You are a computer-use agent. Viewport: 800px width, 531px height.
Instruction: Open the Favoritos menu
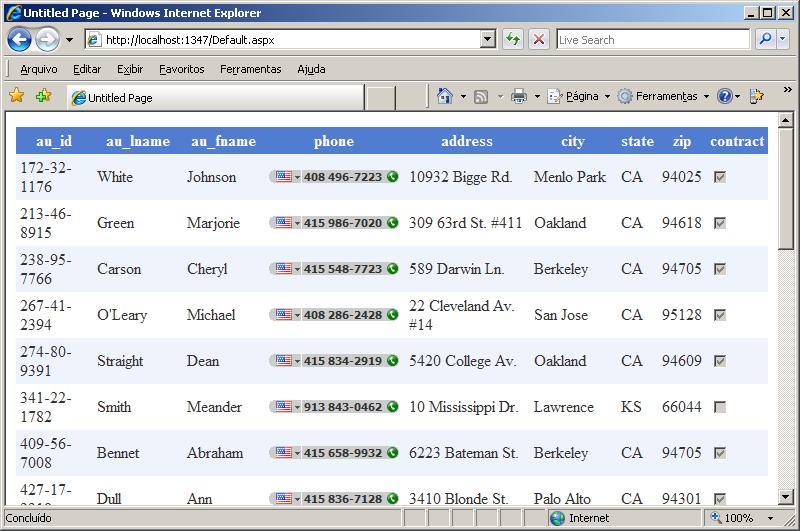(181, 69)
